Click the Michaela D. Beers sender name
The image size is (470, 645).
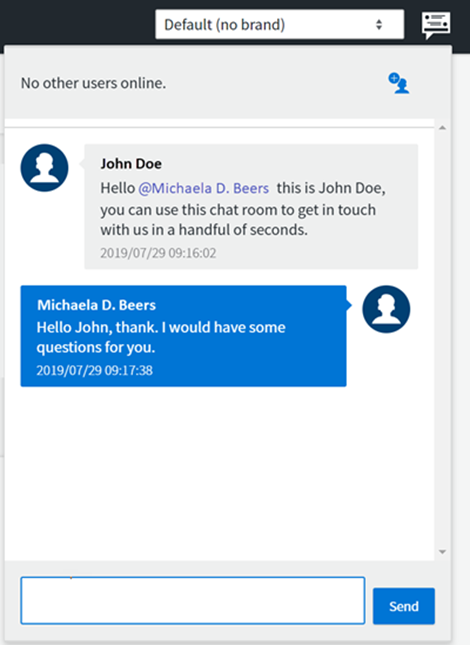[x=96, y=305]
